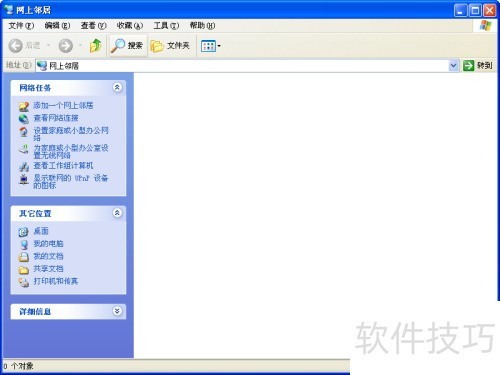The image size is (500, 375).
Task: Open the Views dropdown arrow
Action: pos(219,46)
